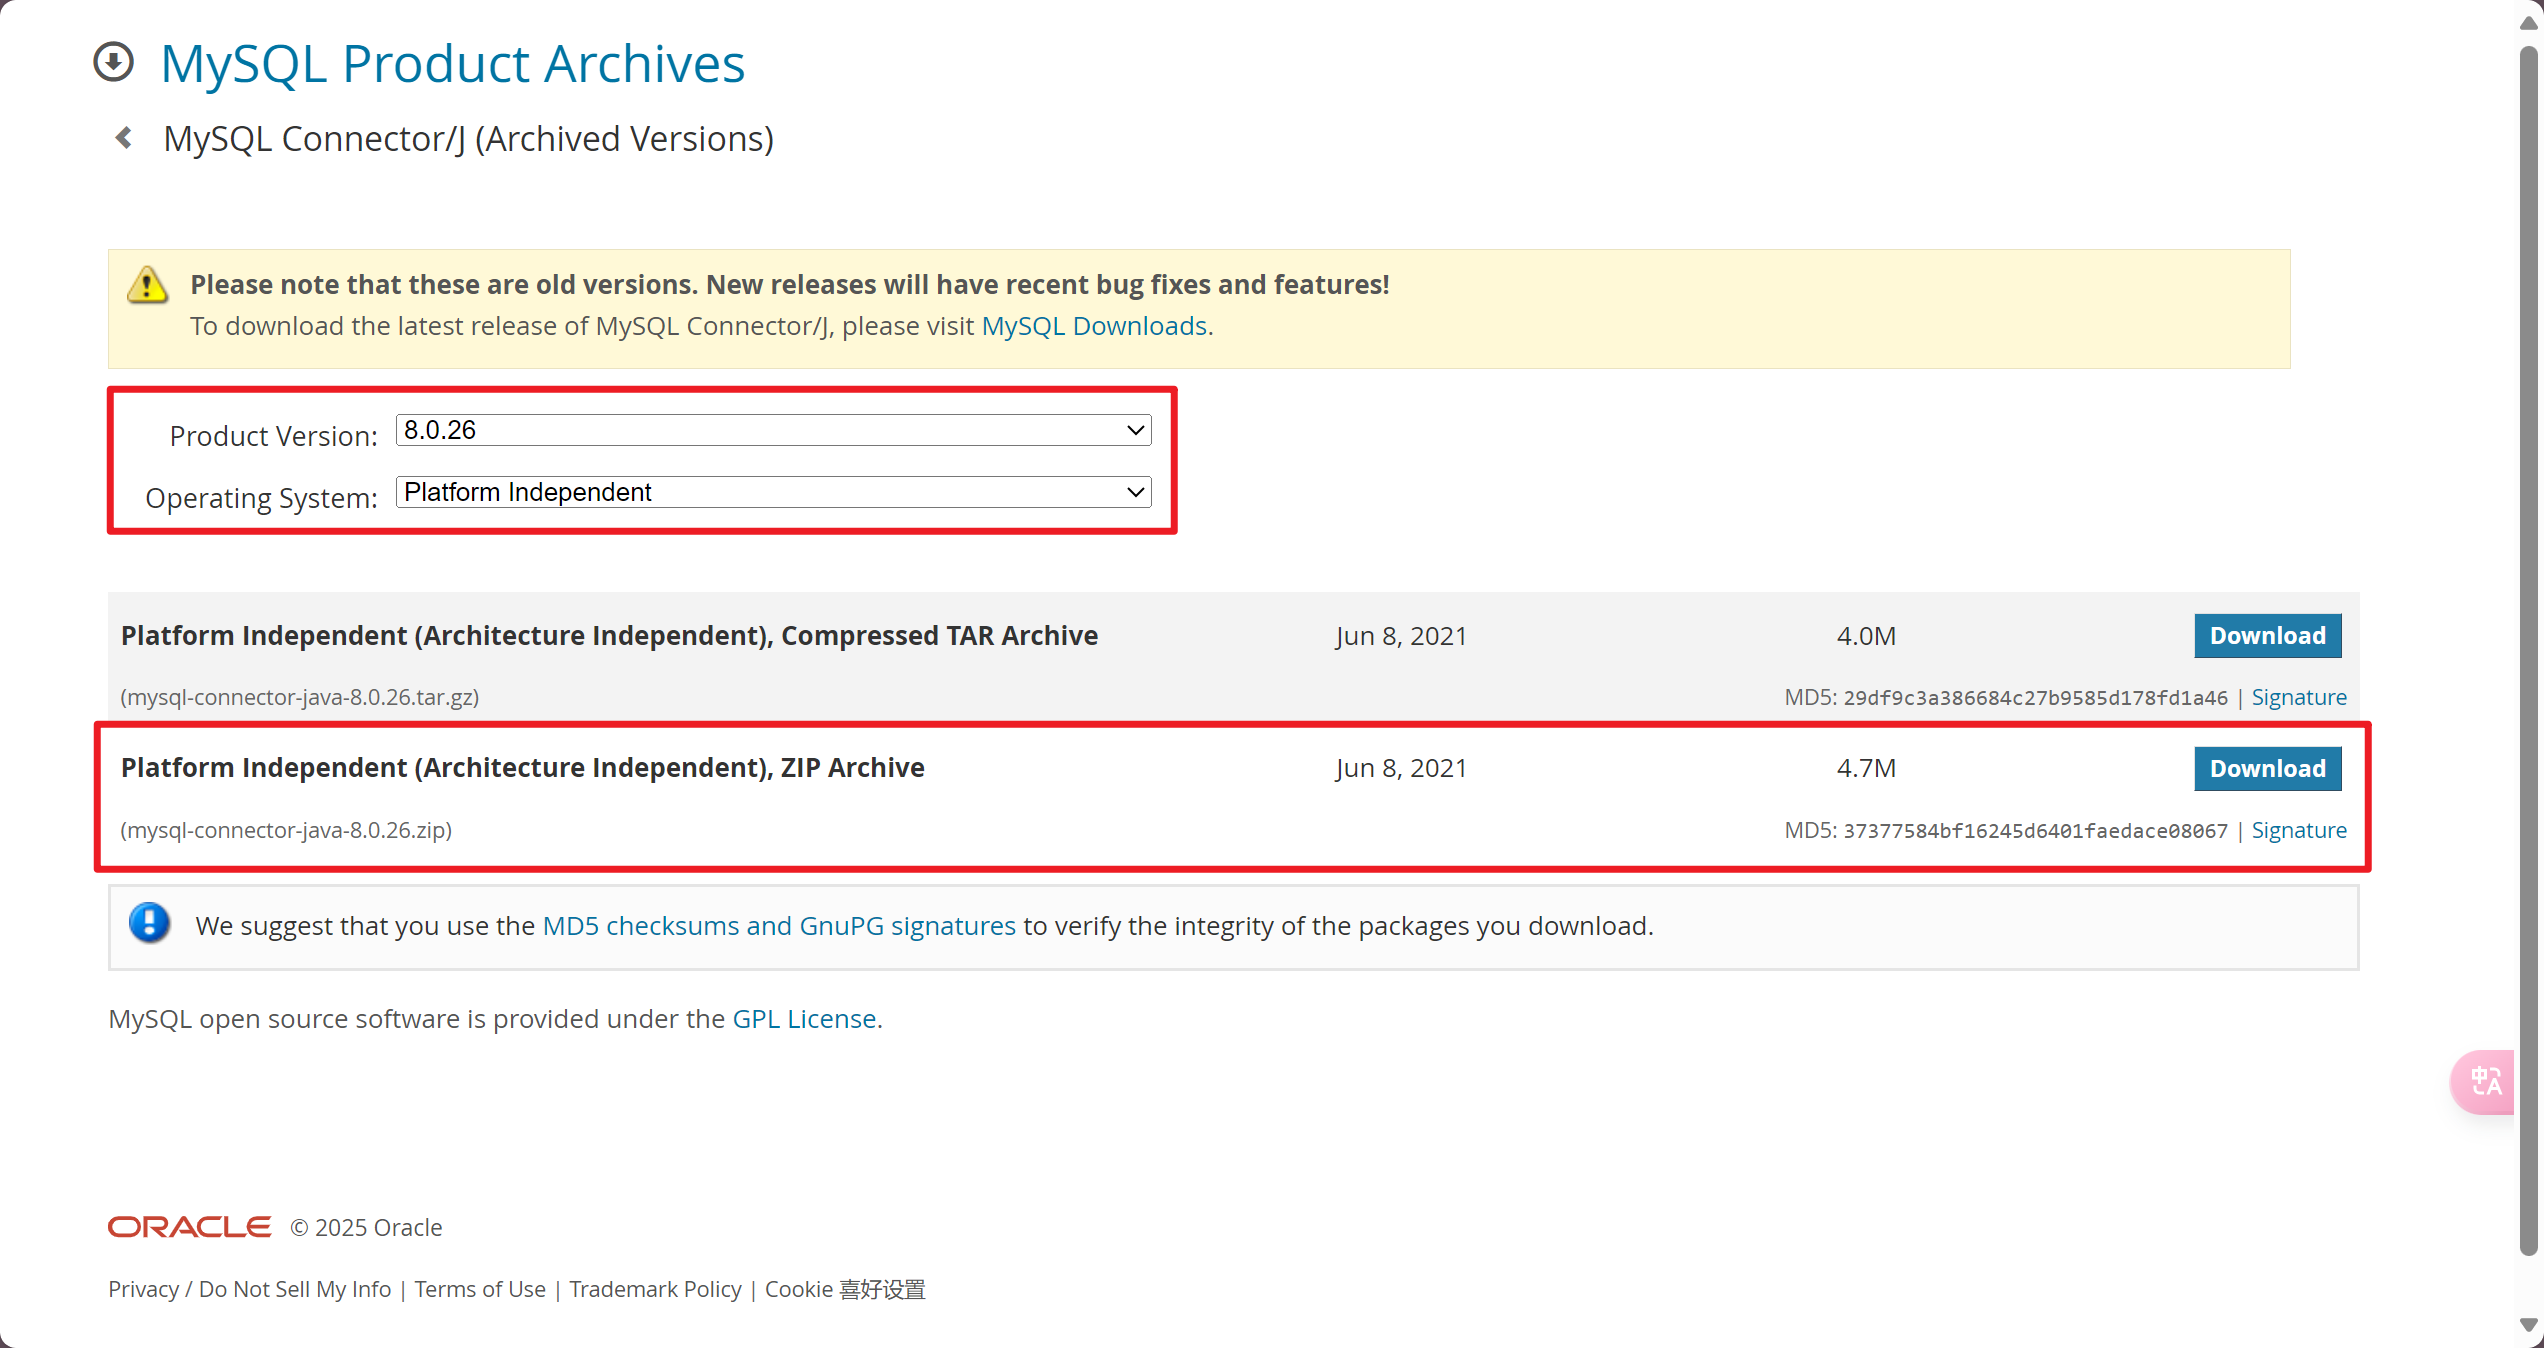The height and width of the screenshot is (1348, 2544).
Task: Click the scrollbar up arrow
Action: click(x=2529, y=23)
